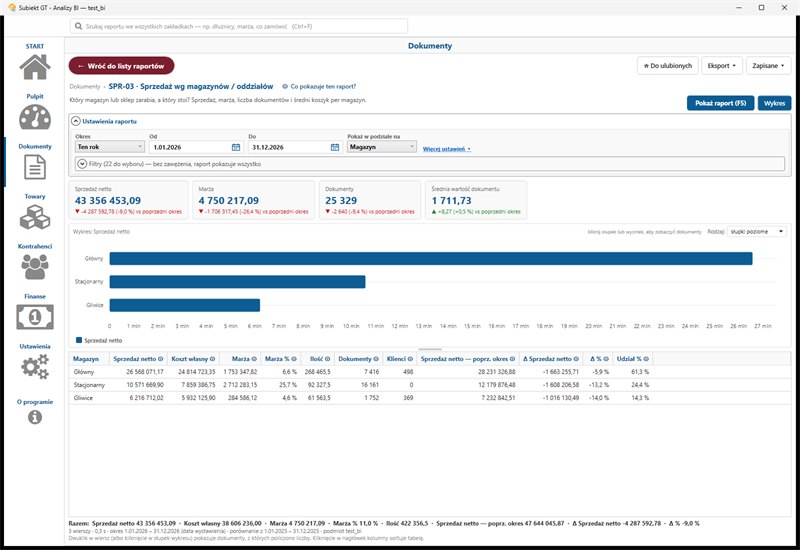Focus the report search input field

click(239, 26)
